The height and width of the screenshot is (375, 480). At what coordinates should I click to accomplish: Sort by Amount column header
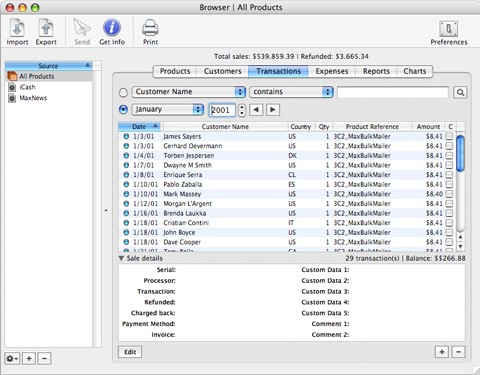[428, 127]
